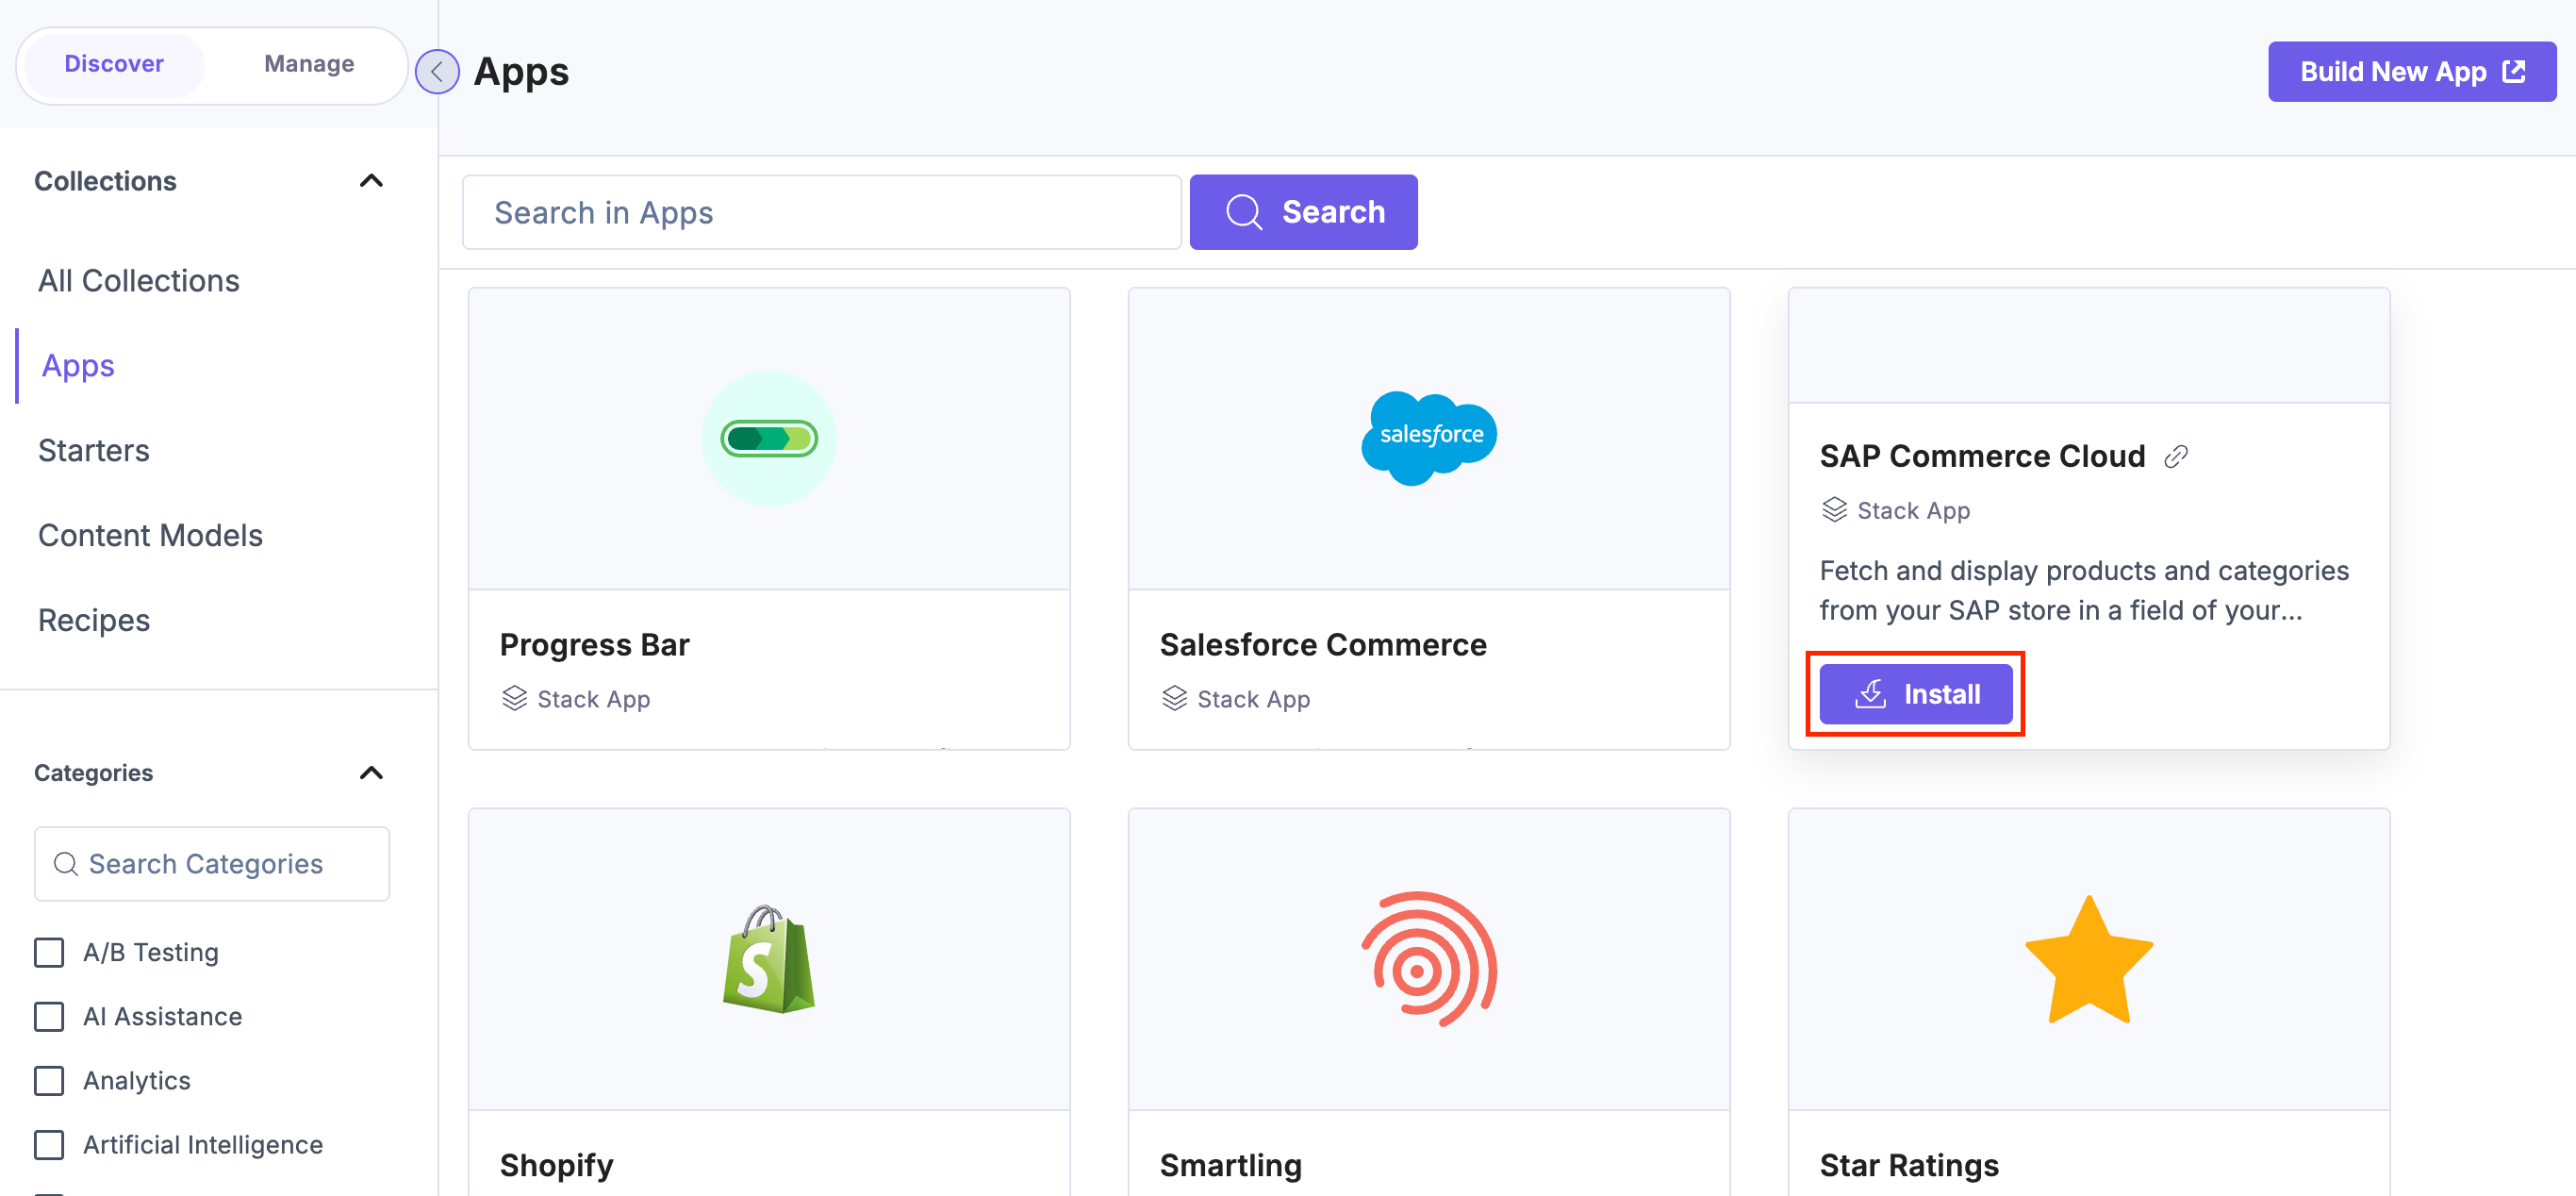The height and width of the screenshot is (1196, 2576).
Task: Click the A/B Testing label
Action: pos(151,952)
